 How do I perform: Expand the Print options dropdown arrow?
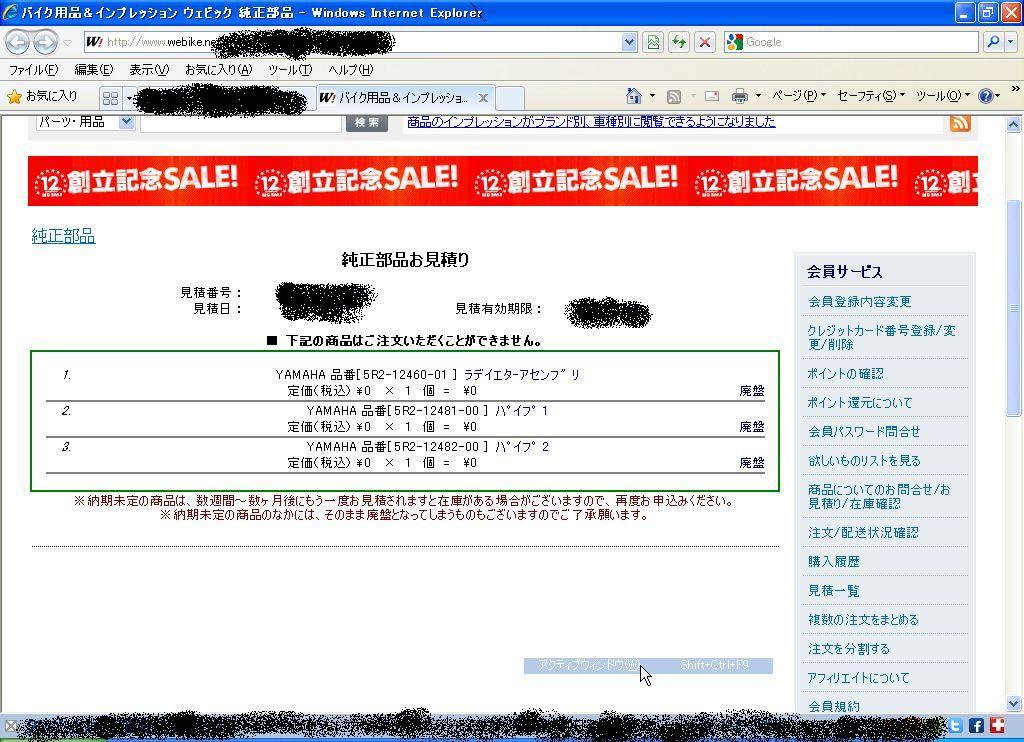click(x=758, y=97)
